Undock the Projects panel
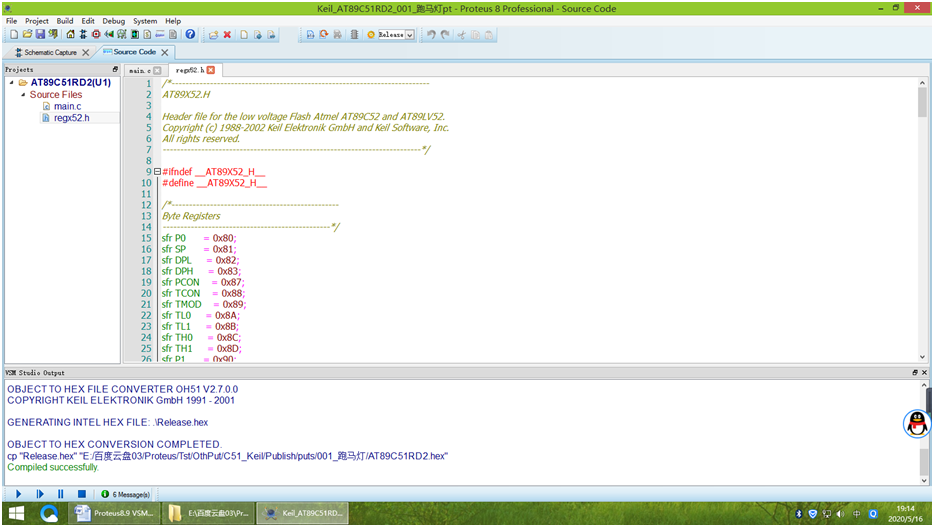The height and width of the screenshot is (527, 934). point(116,70)
